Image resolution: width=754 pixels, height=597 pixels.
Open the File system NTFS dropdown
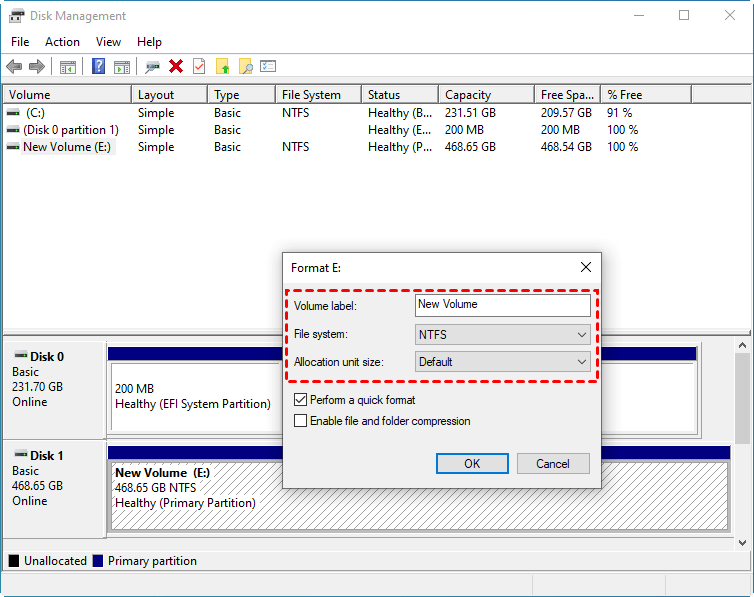point(503,335)
